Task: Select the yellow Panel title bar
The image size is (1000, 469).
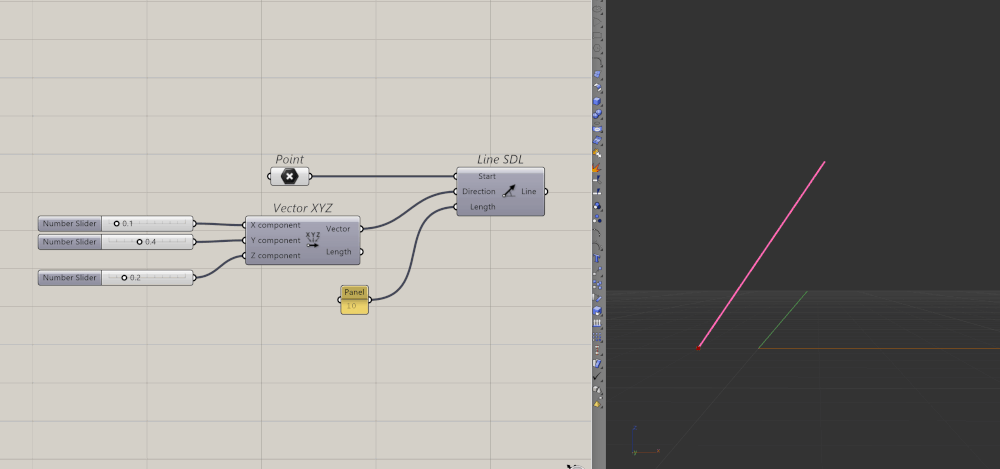Action: point(355,292)
